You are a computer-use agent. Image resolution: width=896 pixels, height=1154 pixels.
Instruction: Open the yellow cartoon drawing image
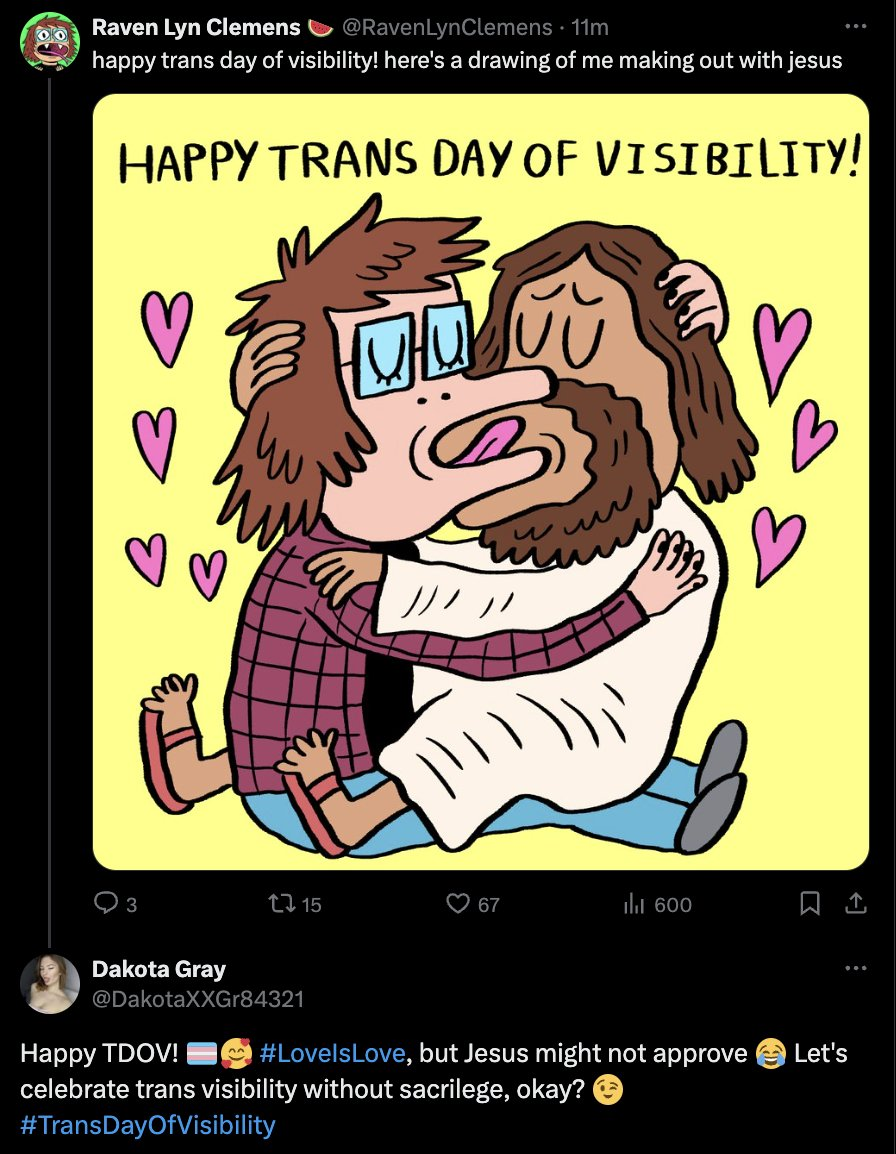tap(481, 482)
